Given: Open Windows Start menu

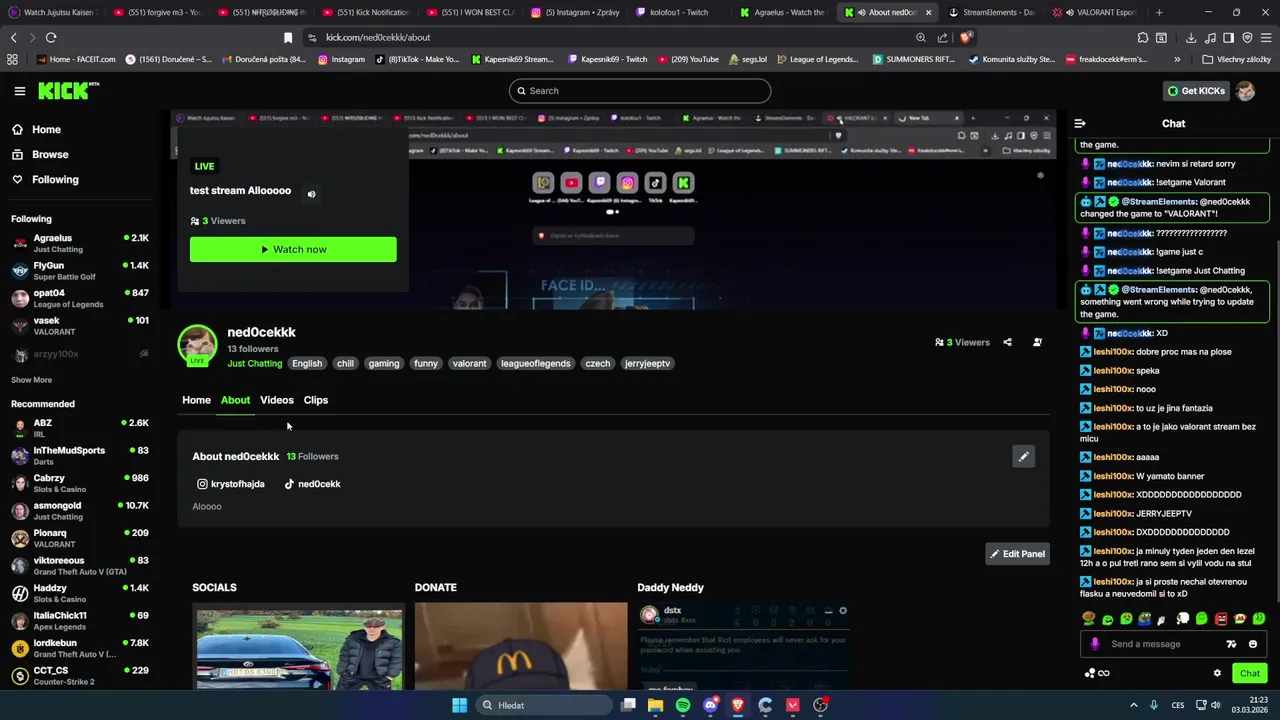Looking at the screenshot, I should (x=459, y=705).
